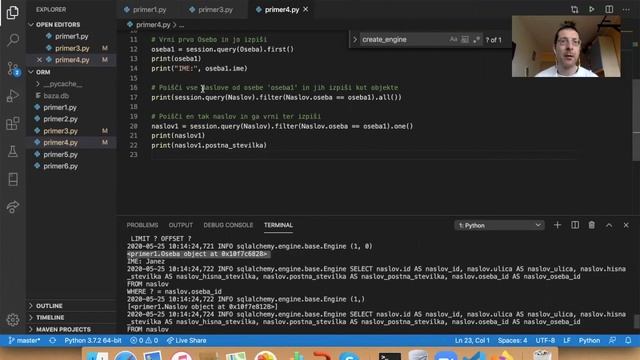Image resolution: width=640 pixels, height=360 pixels.
Task: Open baza.db in the file tree
Action: coord(56,96)
